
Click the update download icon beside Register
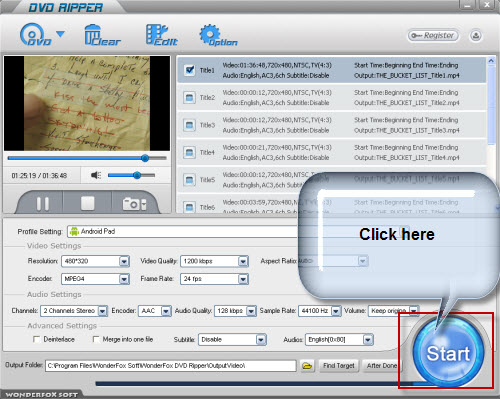point(476,36)
